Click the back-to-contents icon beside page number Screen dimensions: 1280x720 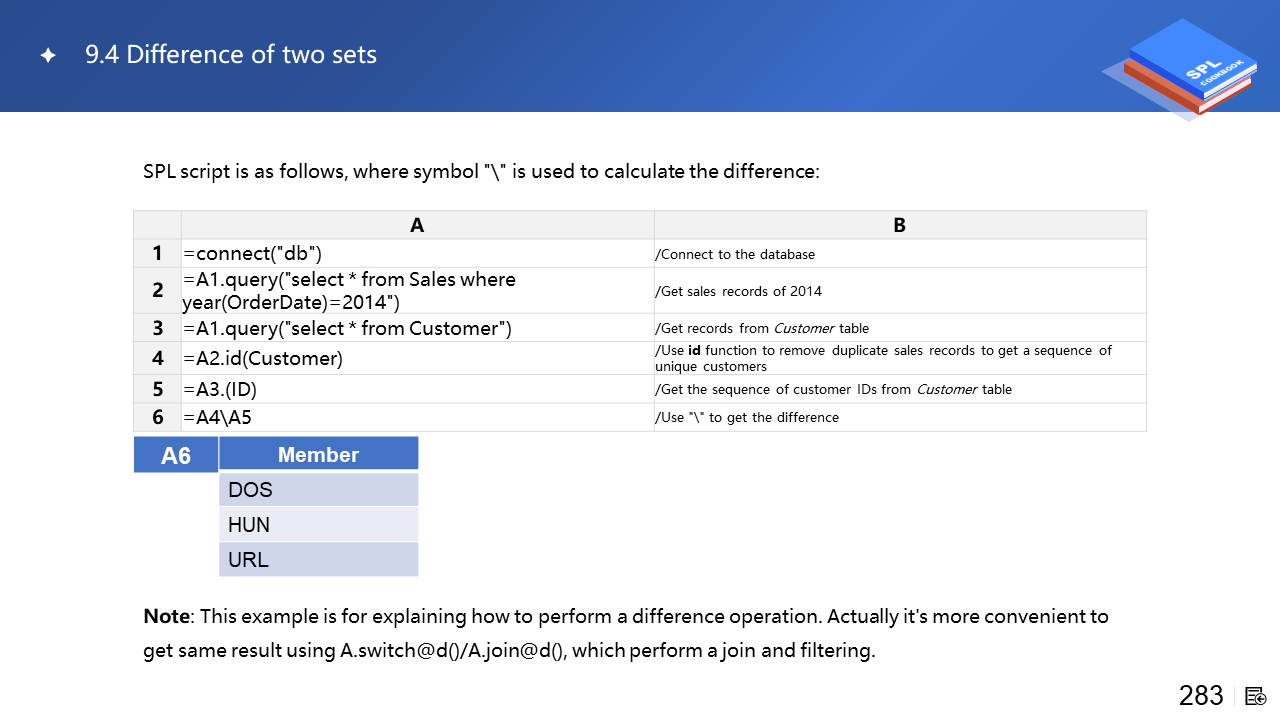1256,696
